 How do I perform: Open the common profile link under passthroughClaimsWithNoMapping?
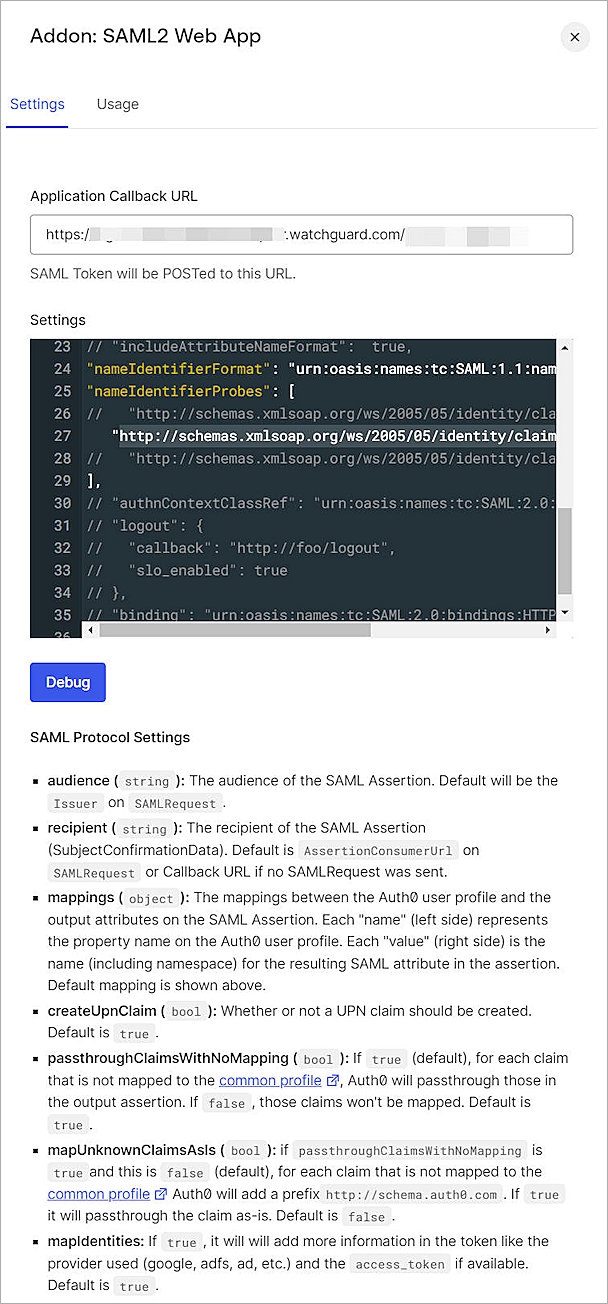[x=270, y=1078]
